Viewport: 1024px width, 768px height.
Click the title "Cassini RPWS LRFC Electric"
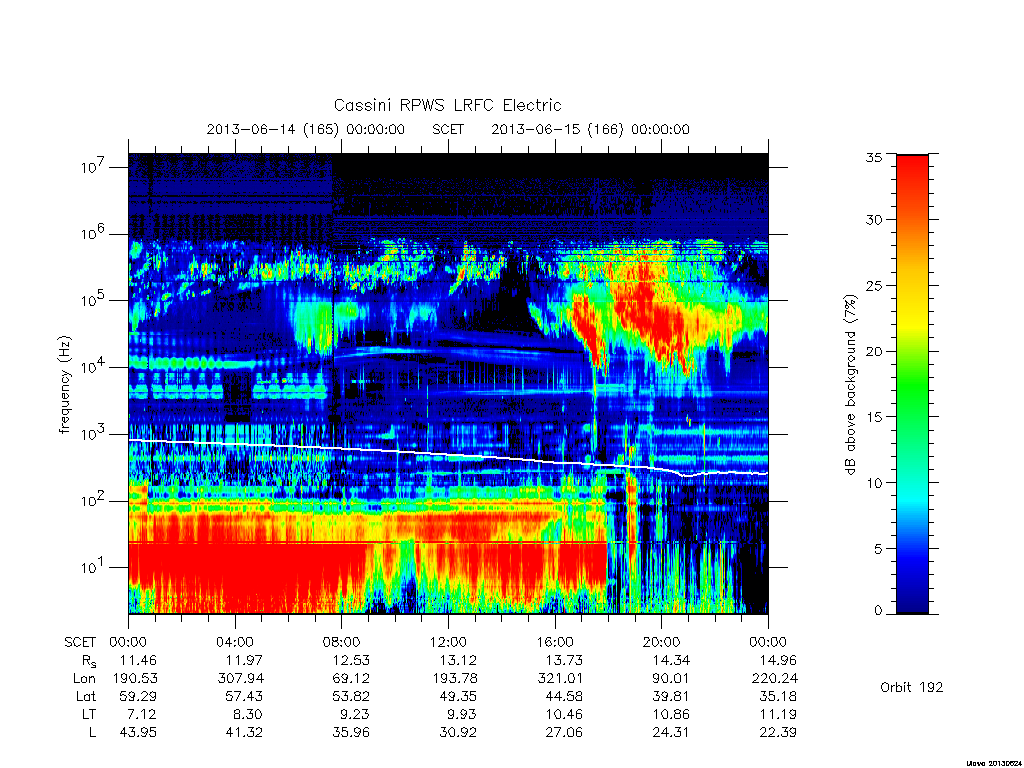click(447, 105)
